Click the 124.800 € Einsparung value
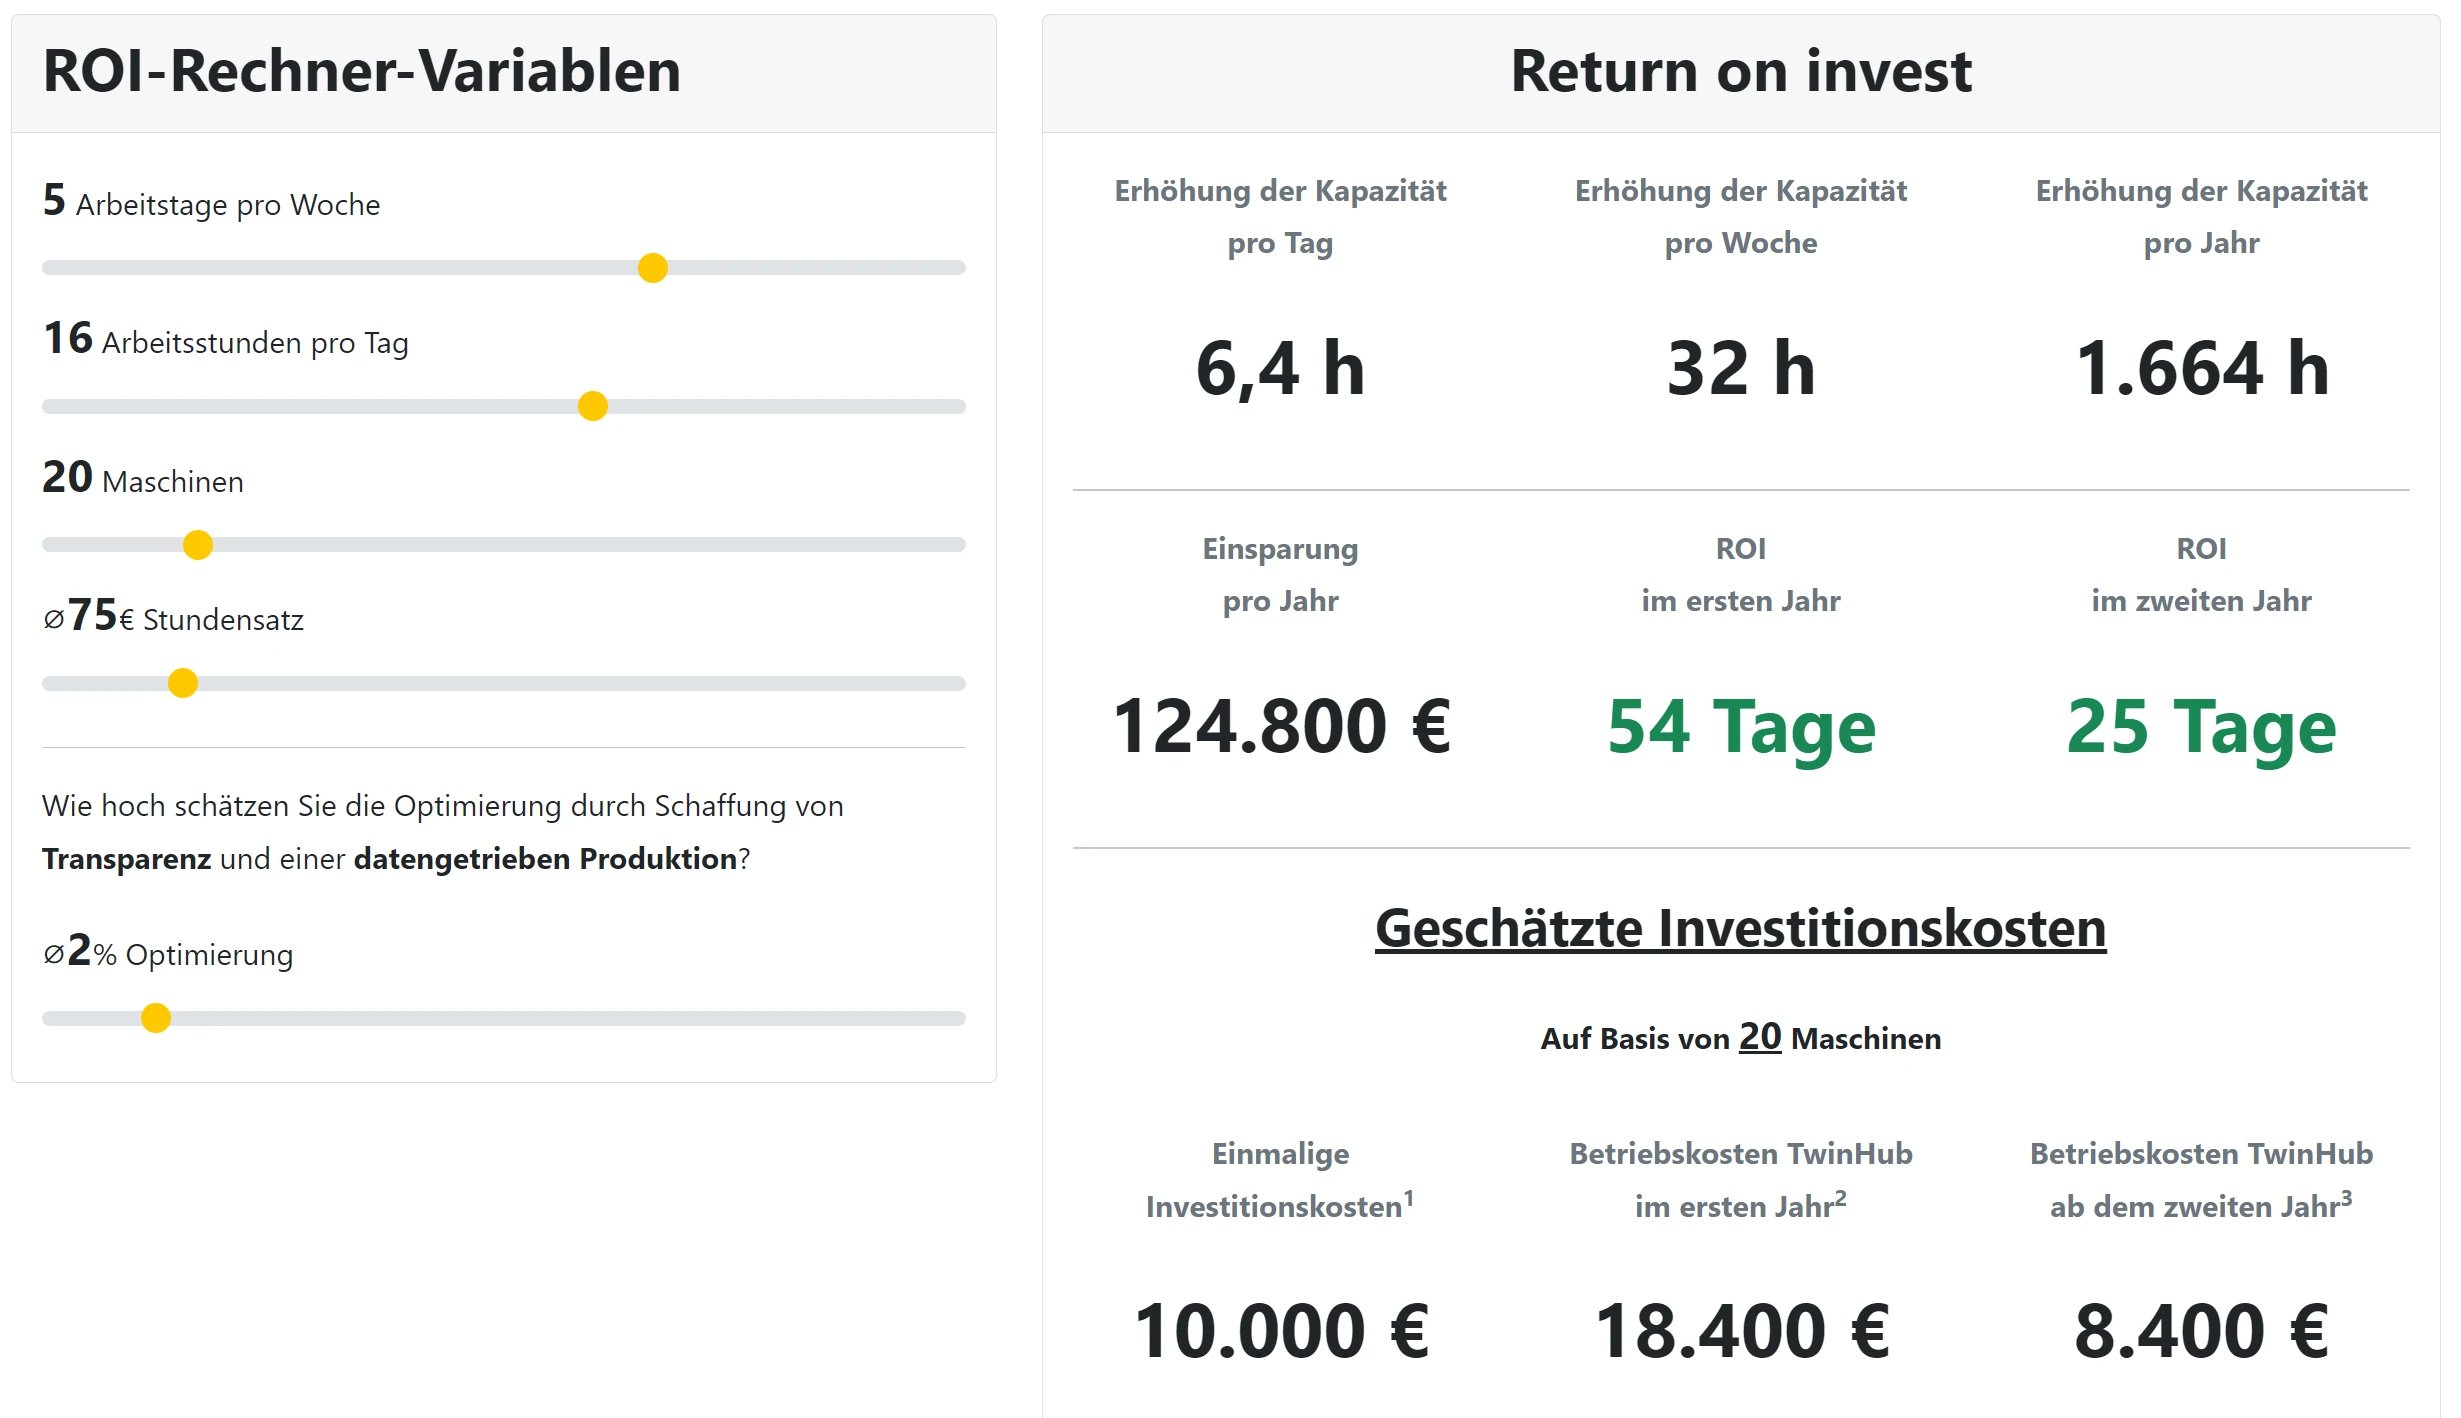 coord(1281,727)
